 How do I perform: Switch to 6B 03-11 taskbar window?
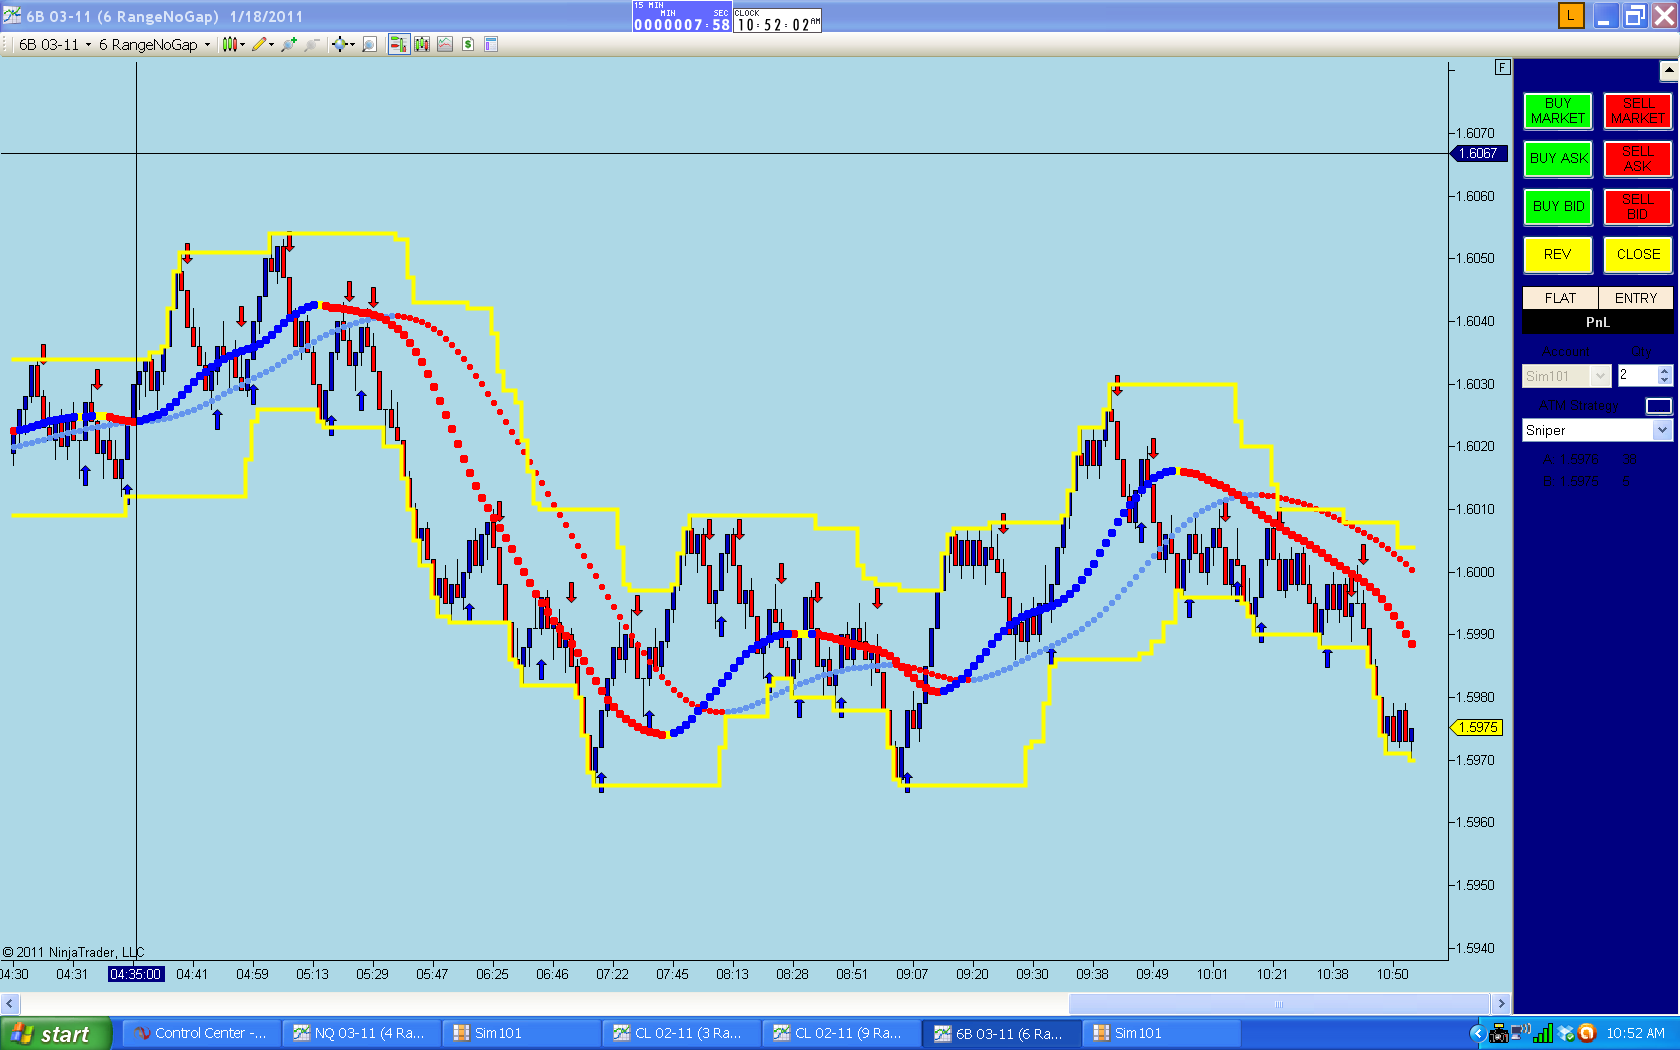pos(1000,1033)
